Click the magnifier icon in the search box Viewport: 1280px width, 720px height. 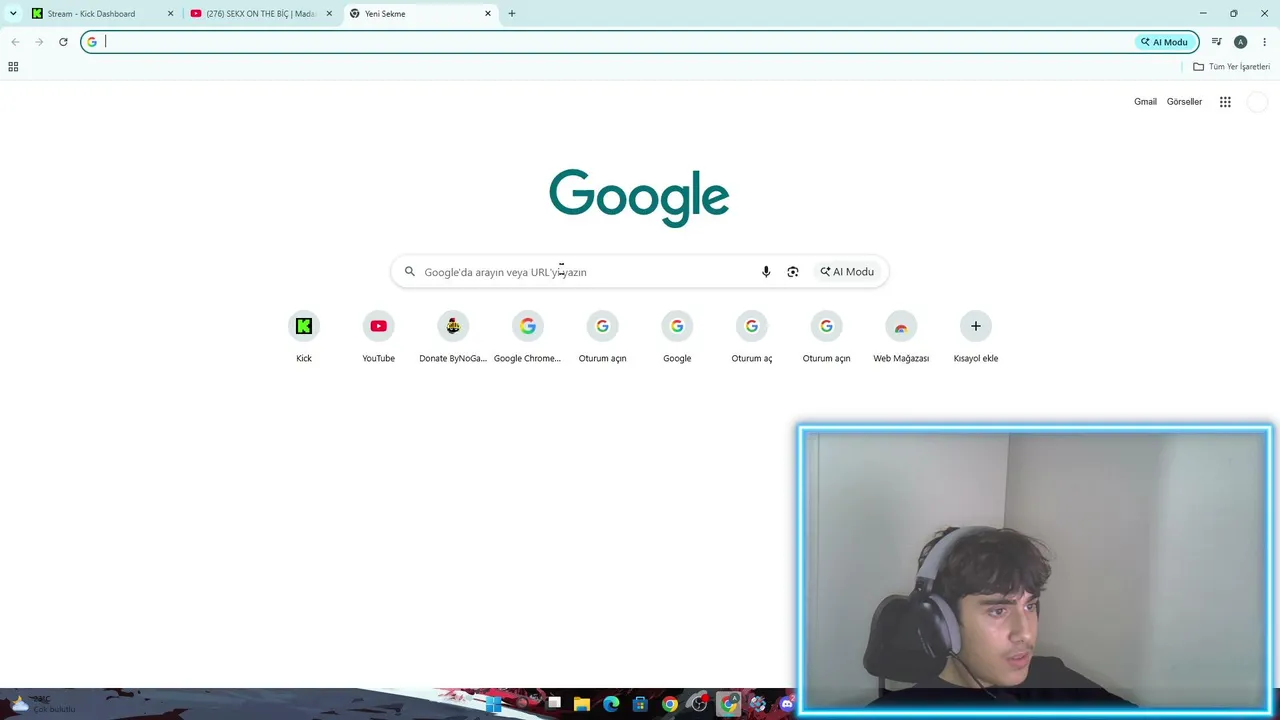(x=410, y=272)
